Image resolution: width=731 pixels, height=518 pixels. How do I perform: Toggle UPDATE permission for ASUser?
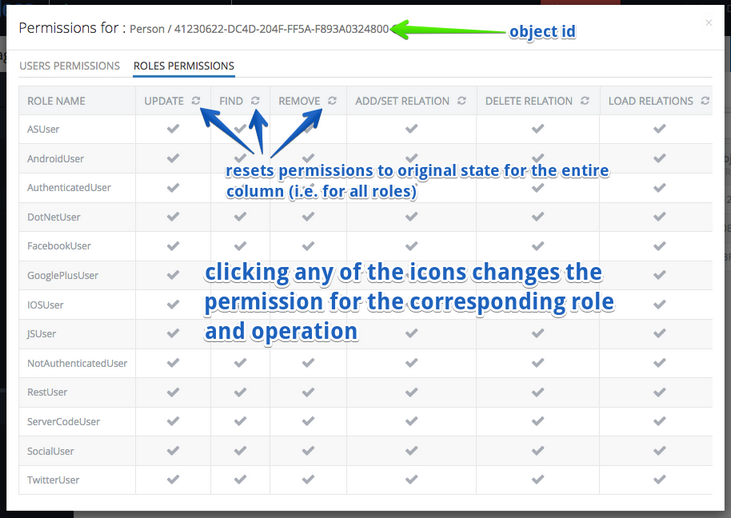pos(173,129)
